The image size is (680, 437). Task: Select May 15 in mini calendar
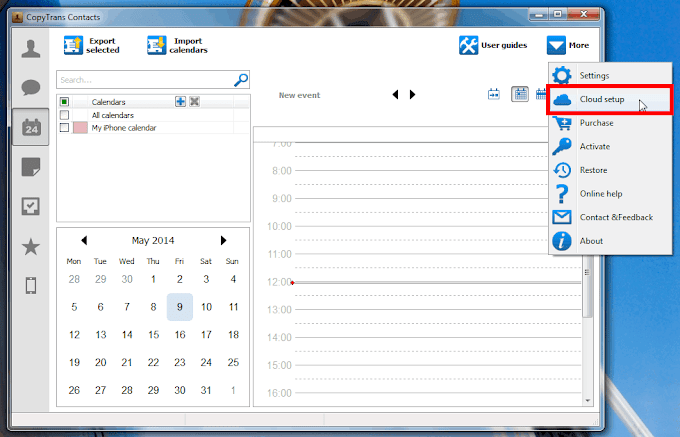(x=154, y=335)
